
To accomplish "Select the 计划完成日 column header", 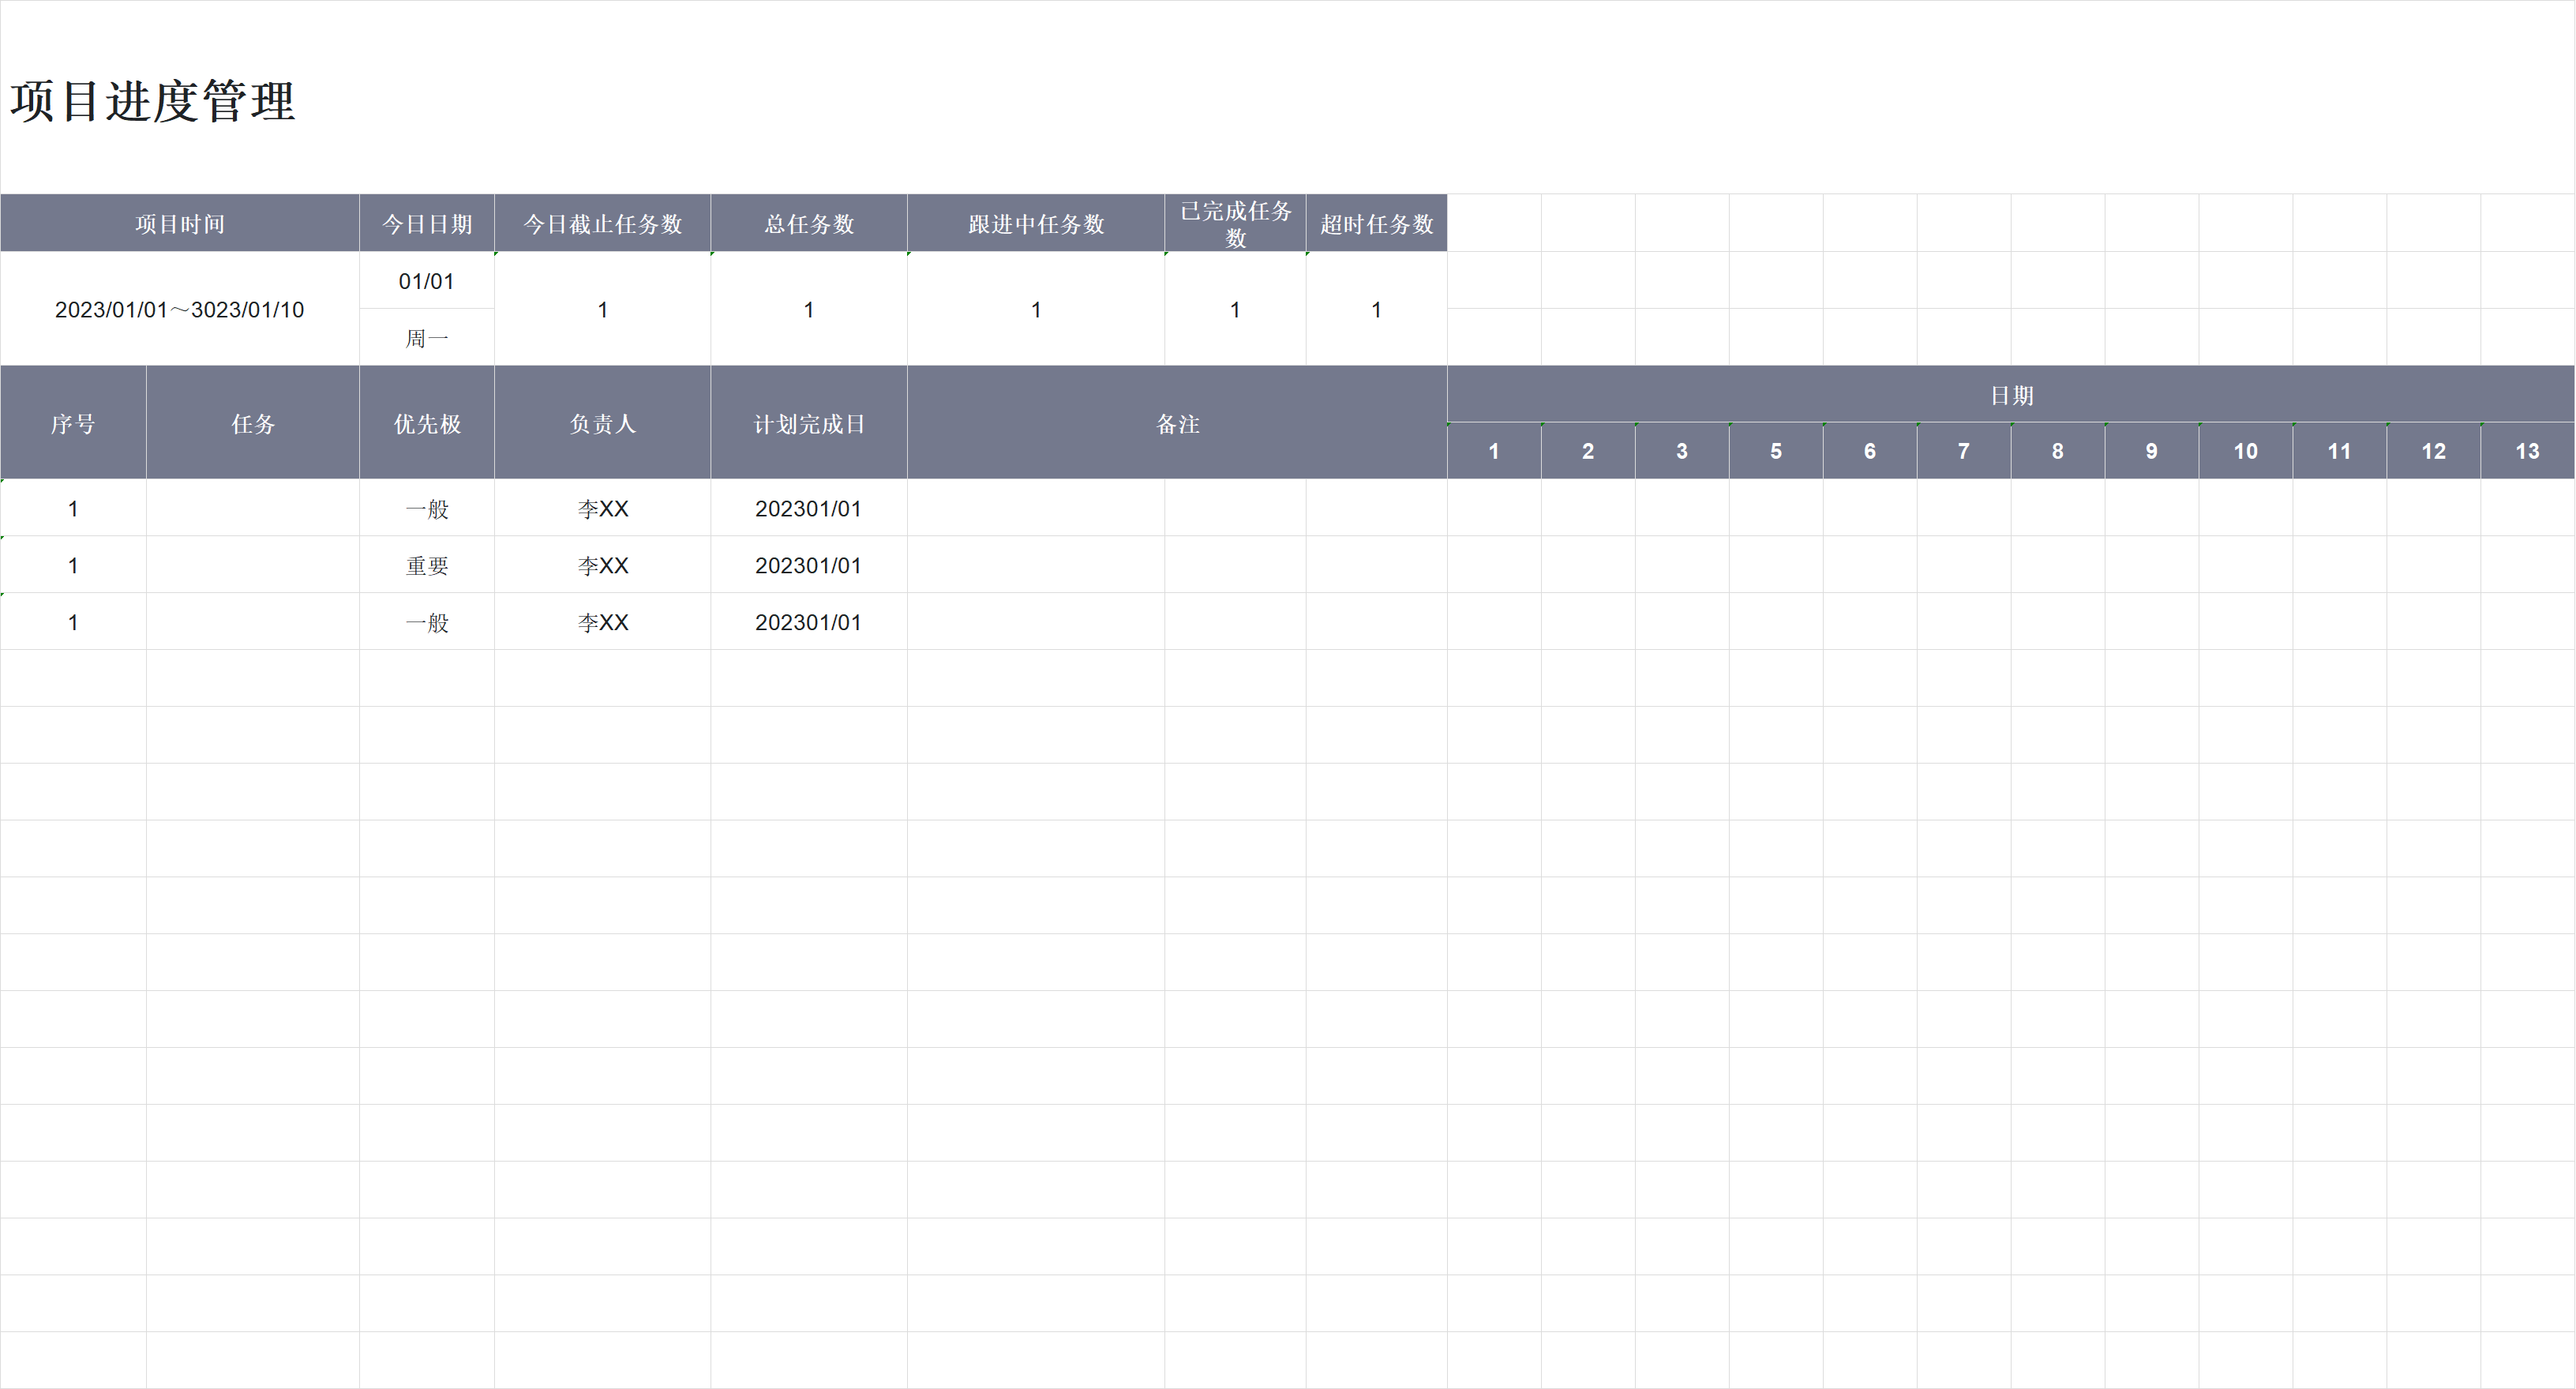I will click(808, 424).
